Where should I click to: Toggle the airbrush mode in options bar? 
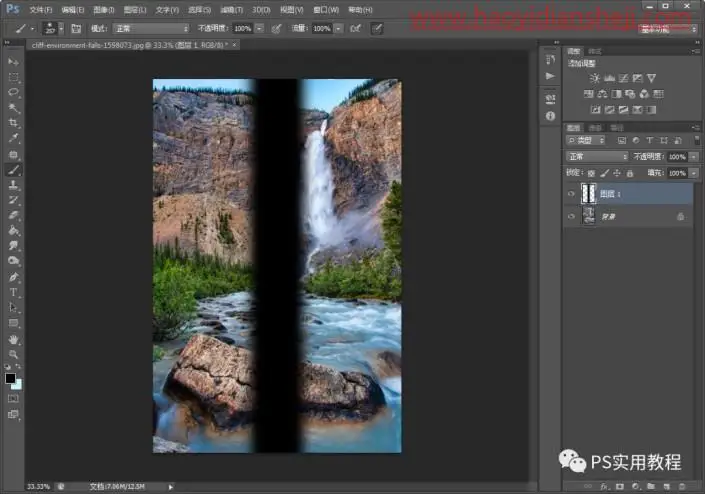(x=355, y=28)
